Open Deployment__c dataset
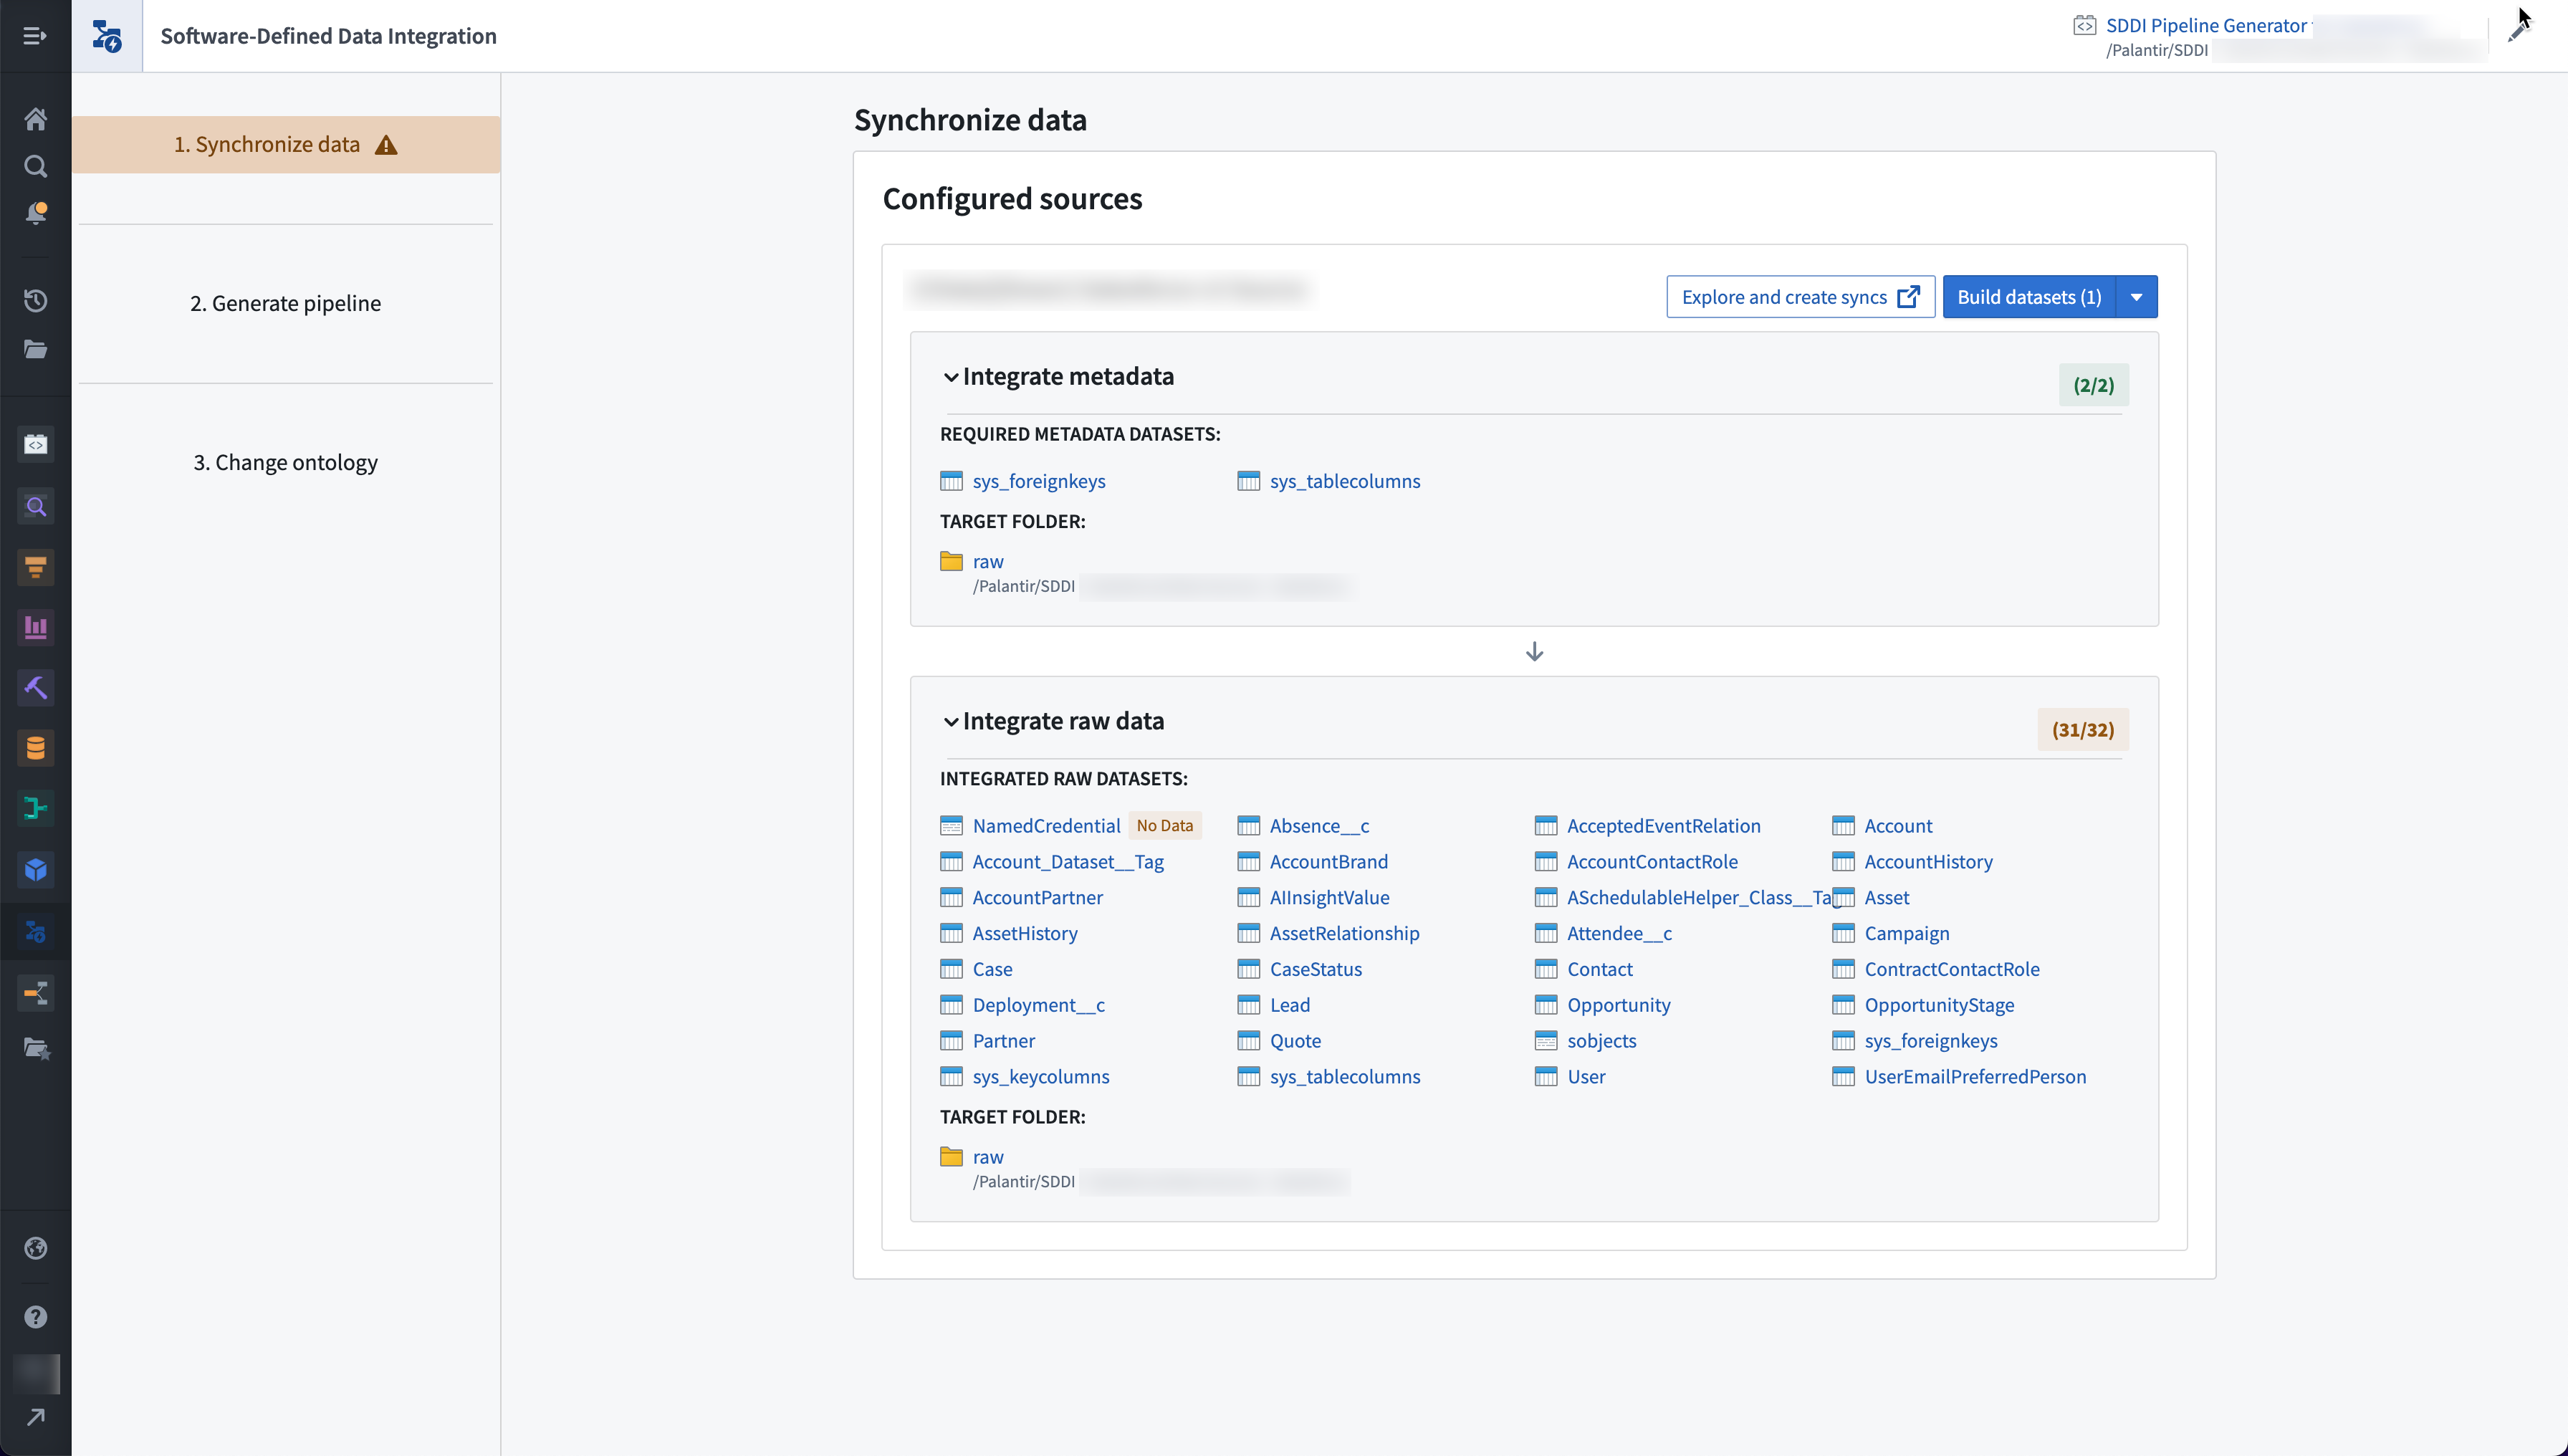This screenshot has width=2568, height=1456. point(1038,1005)
